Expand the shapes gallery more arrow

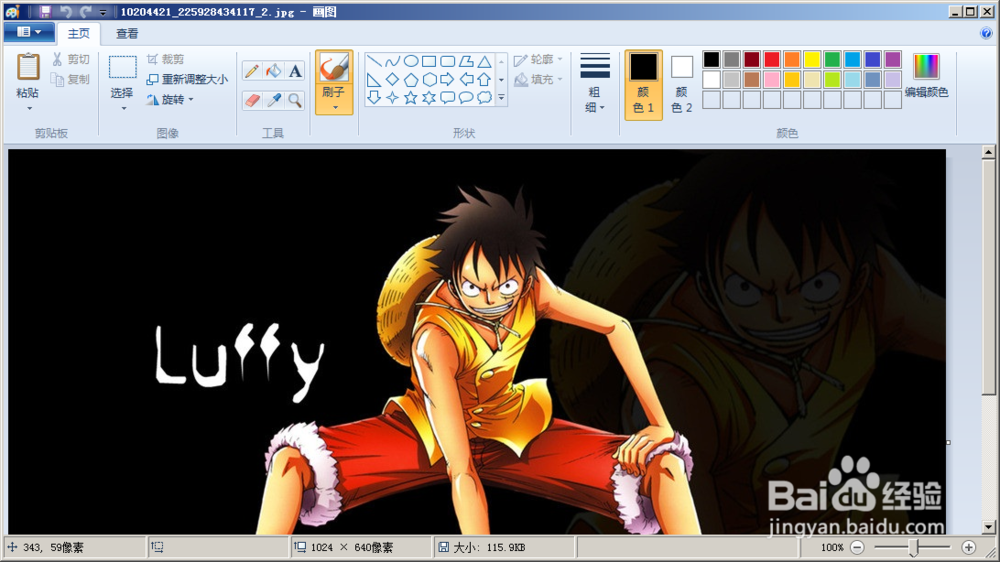click(x=501, y=98)
